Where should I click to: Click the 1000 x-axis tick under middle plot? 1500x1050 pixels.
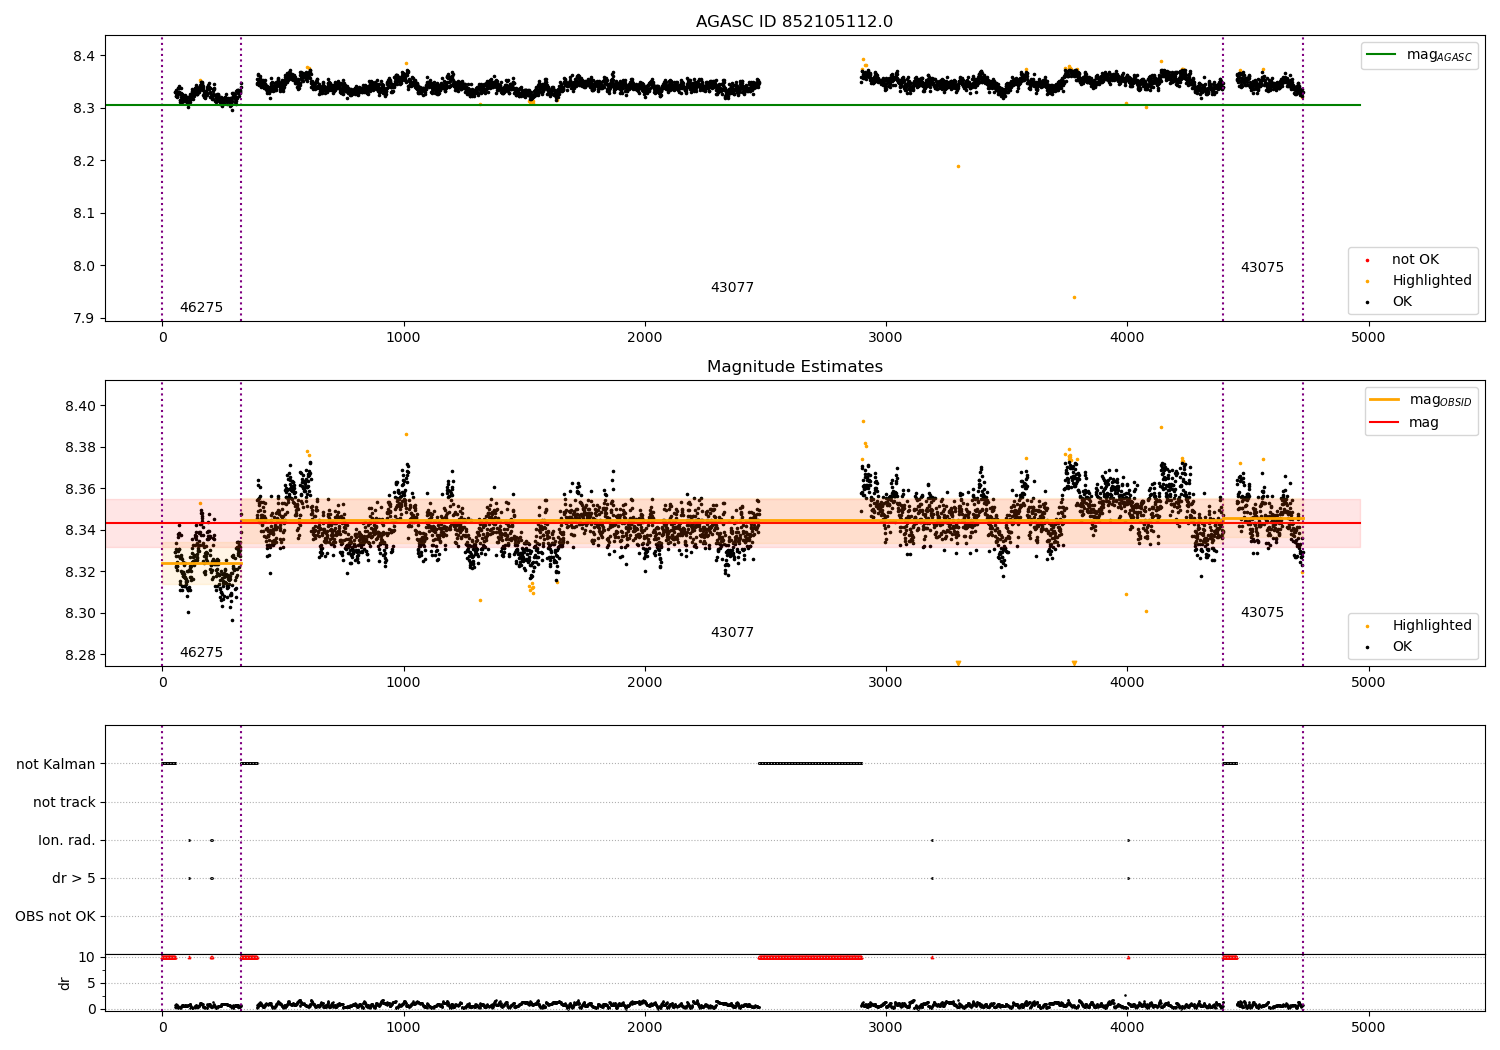[x=404, y=683]
